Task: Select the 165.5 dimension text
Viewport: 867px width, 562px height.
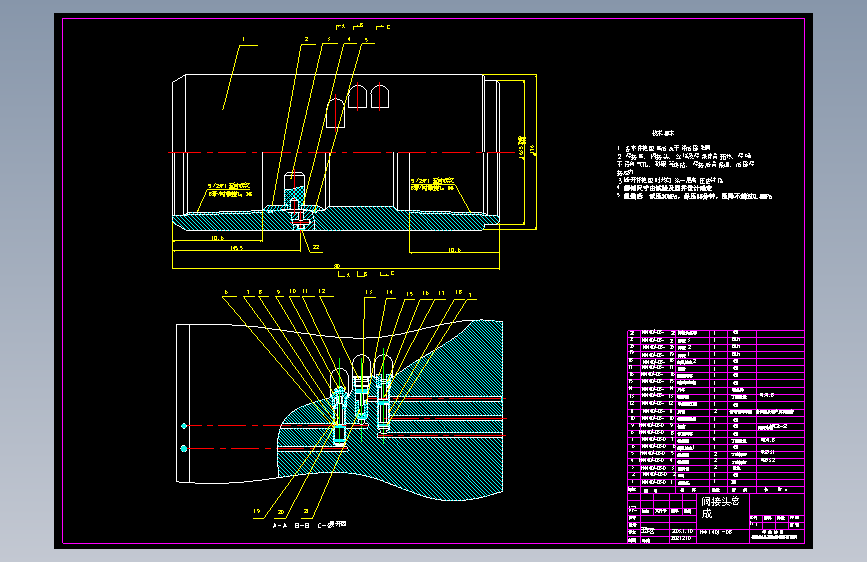Action: [x=237, y=248]
